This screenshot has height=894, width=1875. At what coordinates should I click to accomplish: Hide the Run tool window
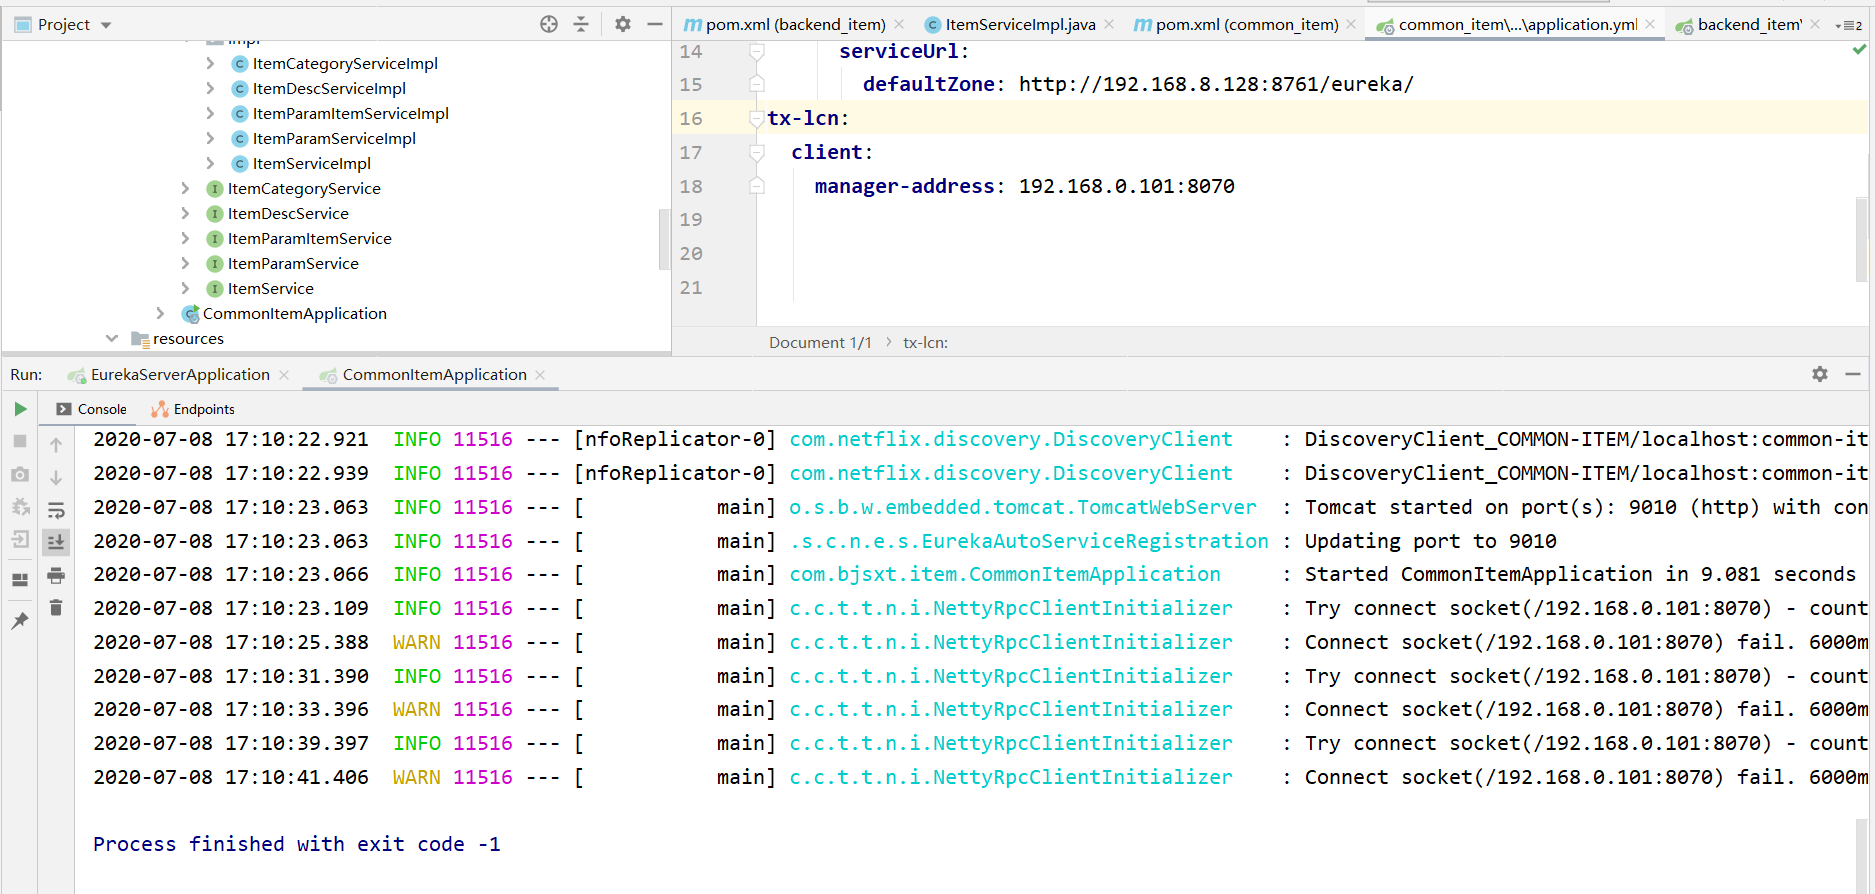pos(1853,374)
